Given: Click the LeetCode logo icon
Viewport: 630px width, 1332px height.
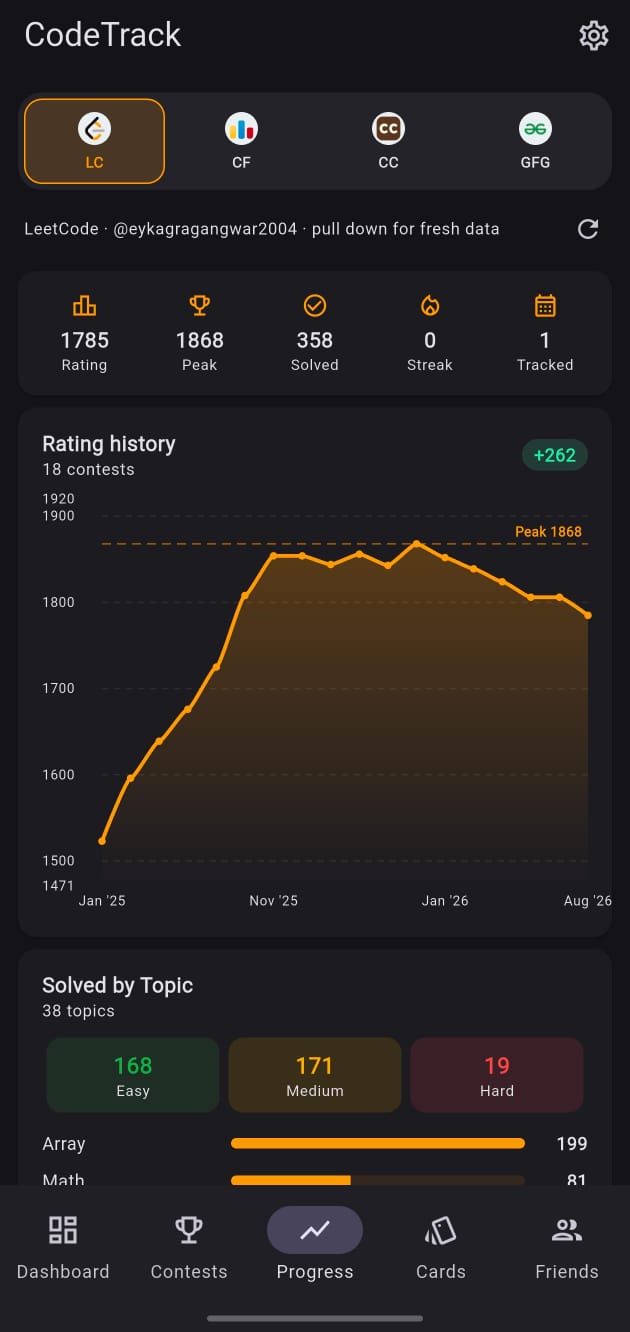Looking at the screenshot, I should (x=94, y=128).
